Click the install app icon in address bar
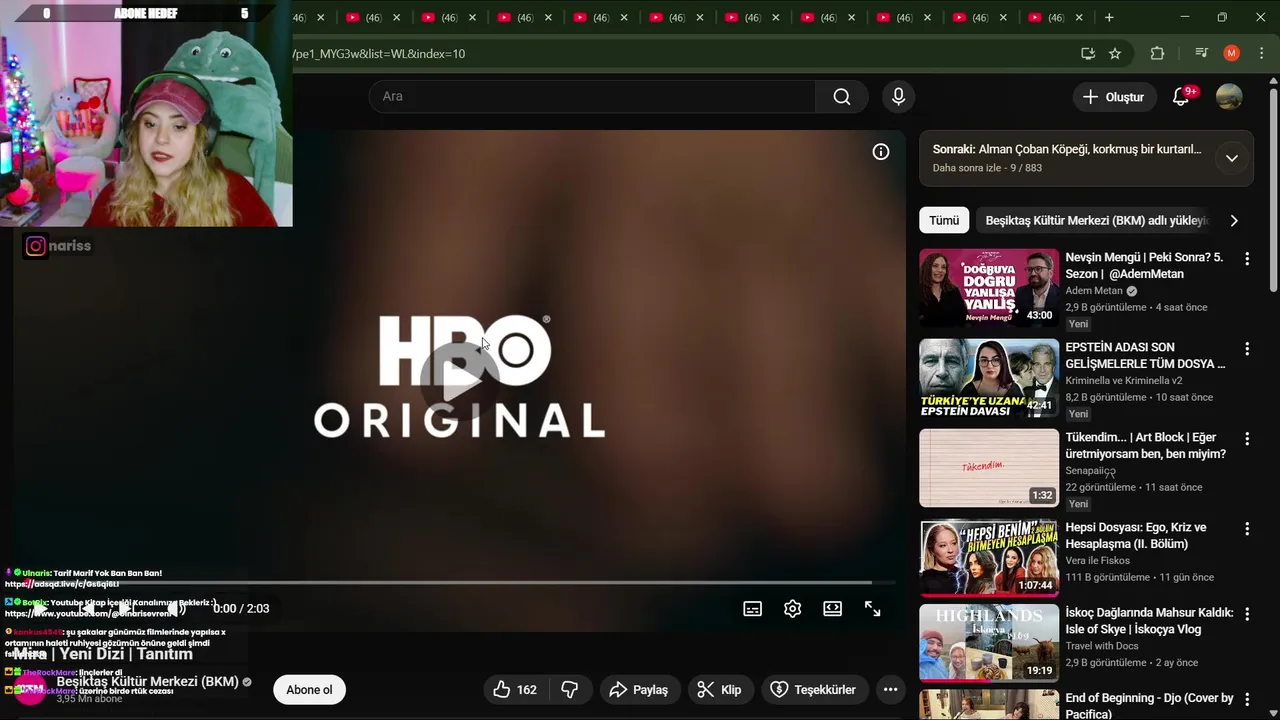1280x720 pixels. [1088, 54]
